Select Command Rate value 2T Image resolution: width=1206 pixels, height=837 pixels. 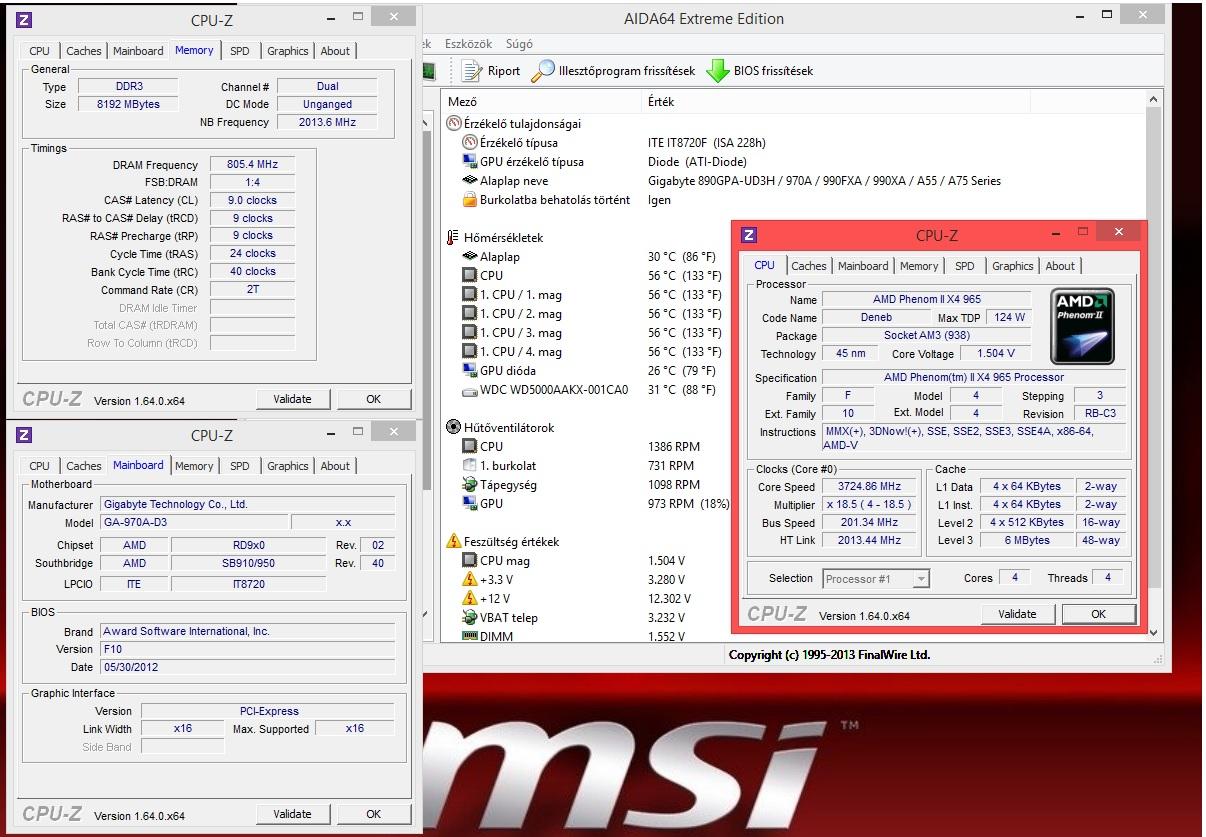[x=252, y=290]
